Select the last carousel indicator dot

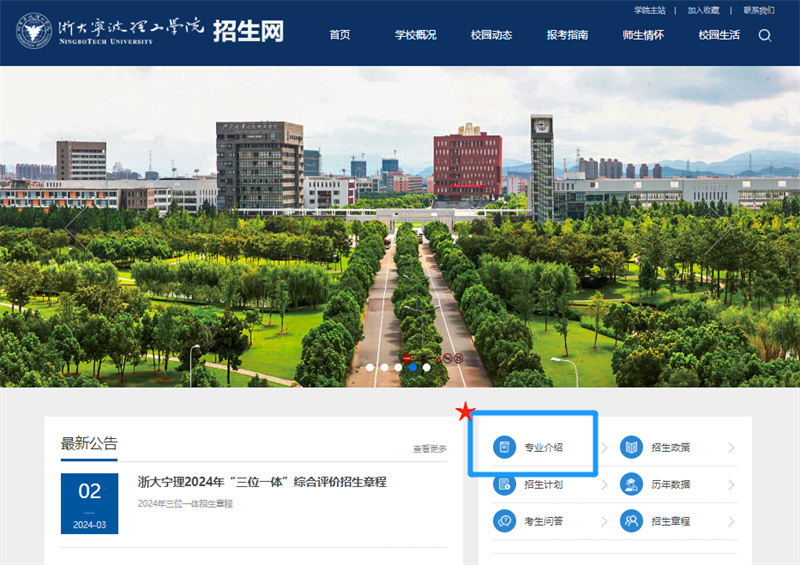426,367
